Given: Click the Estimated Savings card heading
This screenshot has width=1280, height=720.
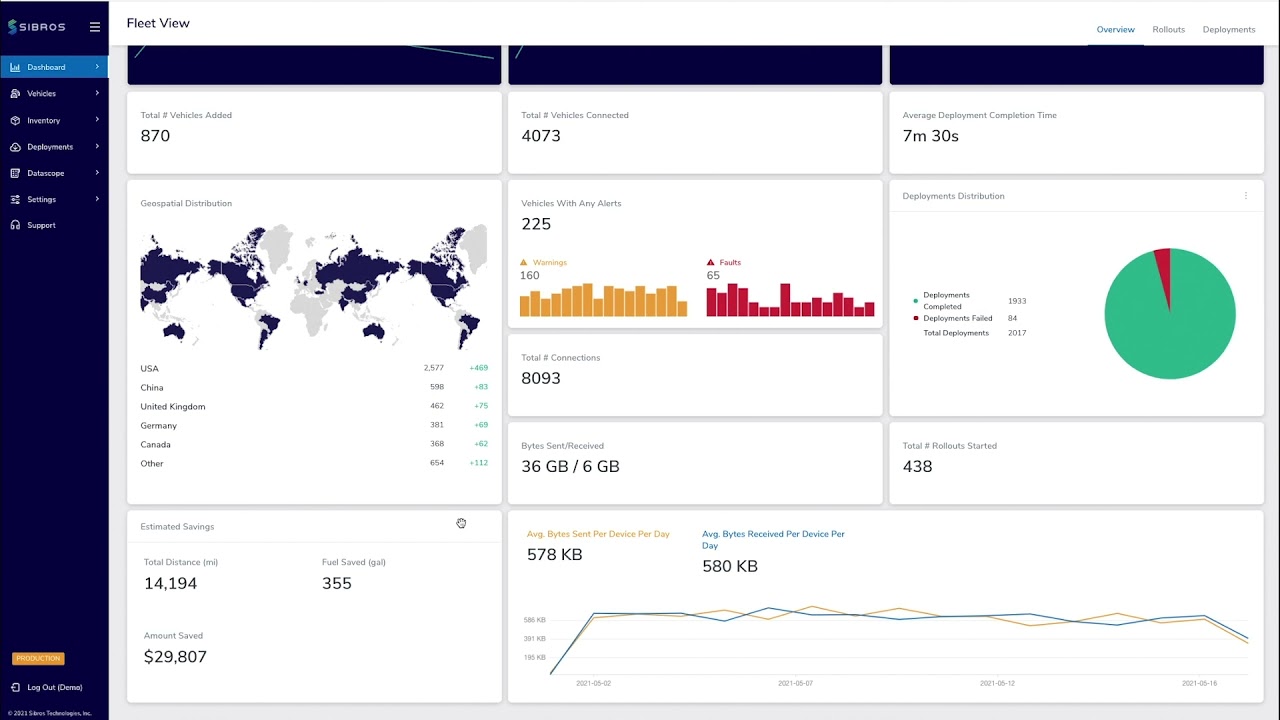Looking at the screenshot, I should [x=177, y=526].
